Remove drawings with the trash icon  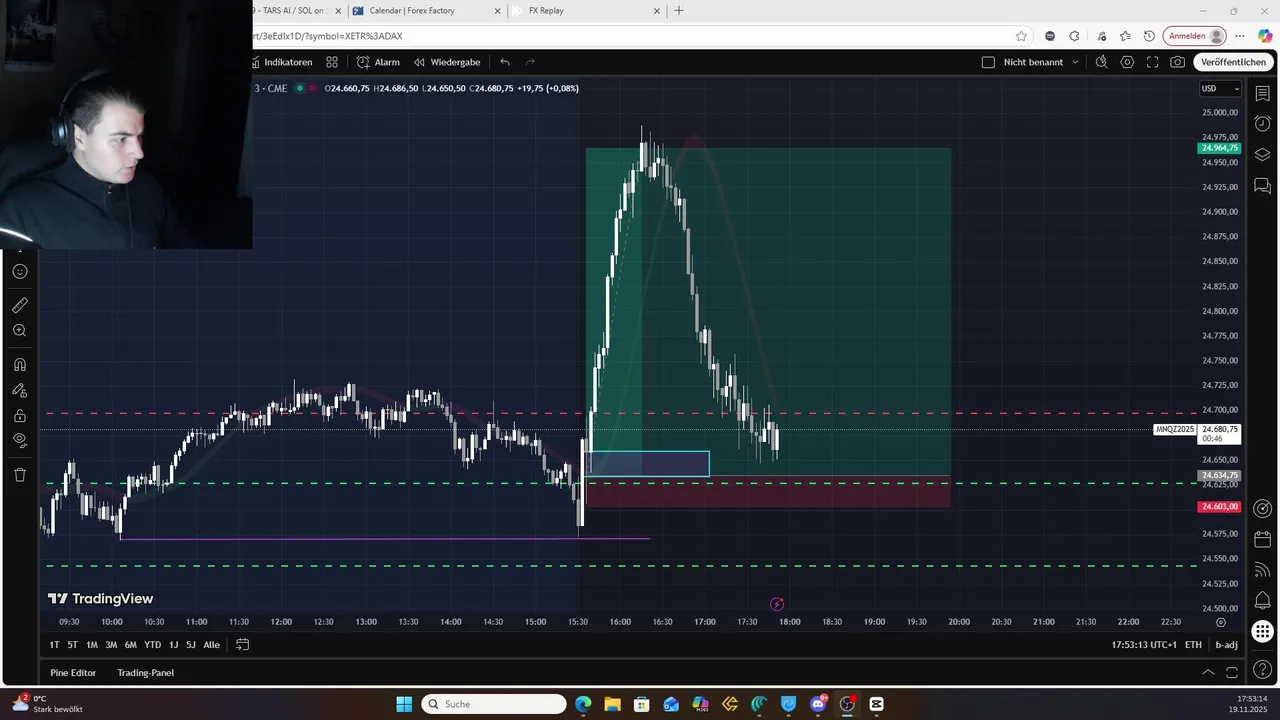(20, 475)
